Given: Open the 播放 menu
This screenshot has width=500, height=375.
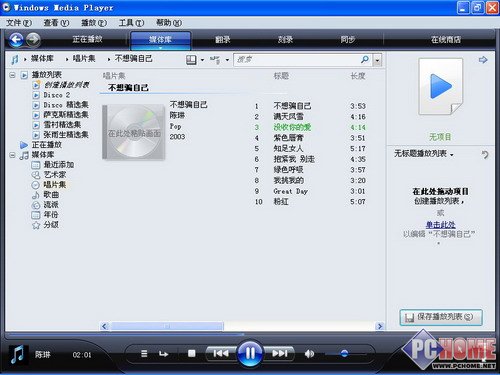Looking at the screenshot, I should (94, 23).
